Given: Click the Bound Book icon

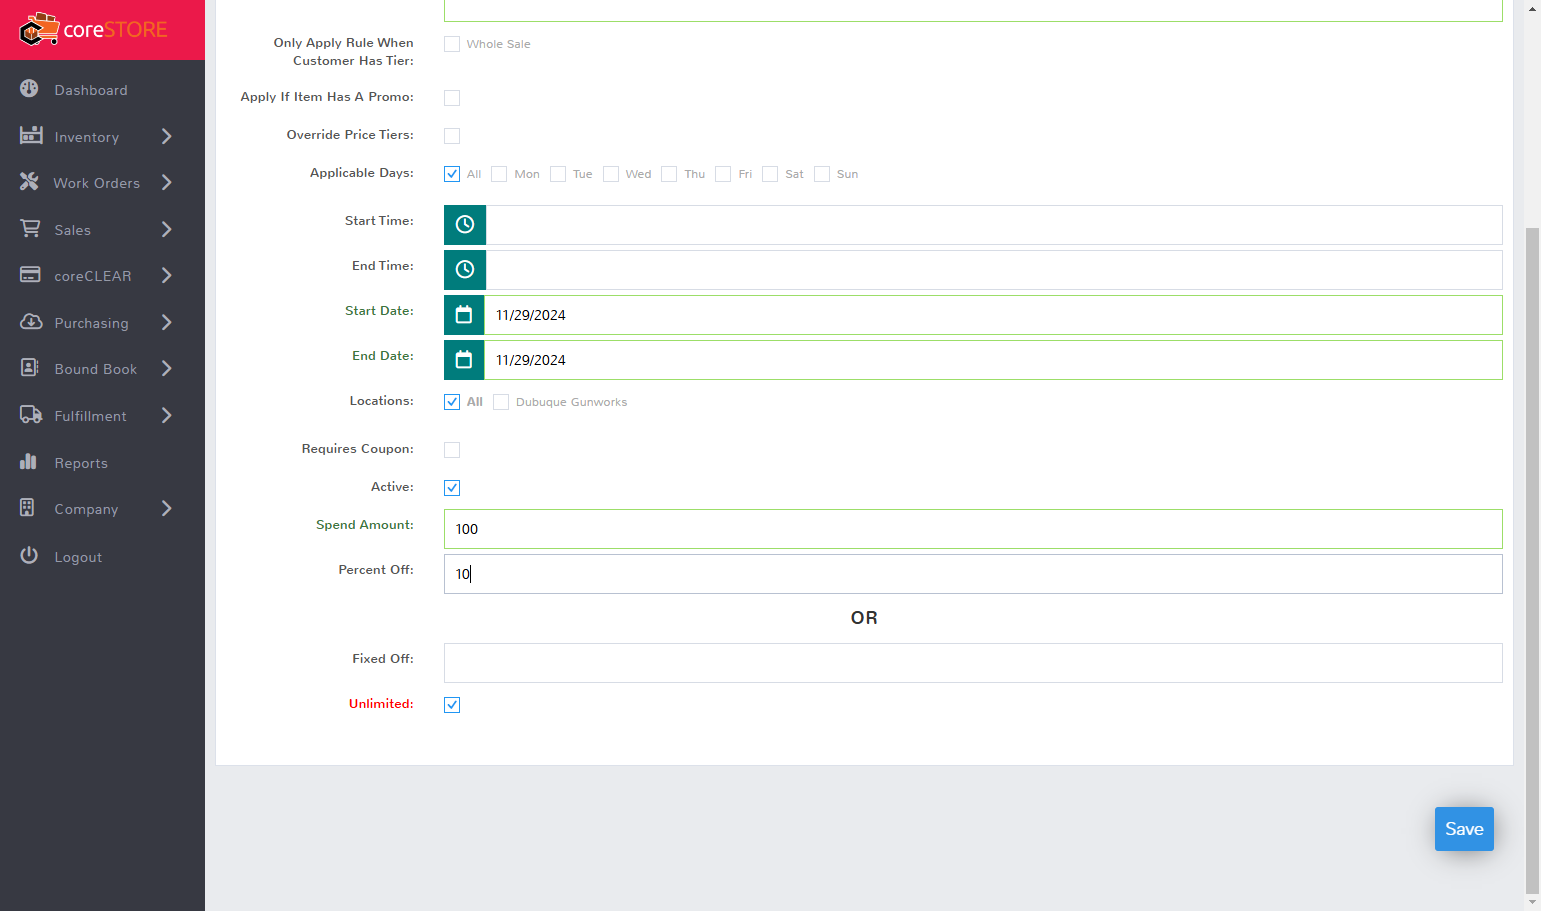Looking at the screenshot, I should [x=30, y=368].
